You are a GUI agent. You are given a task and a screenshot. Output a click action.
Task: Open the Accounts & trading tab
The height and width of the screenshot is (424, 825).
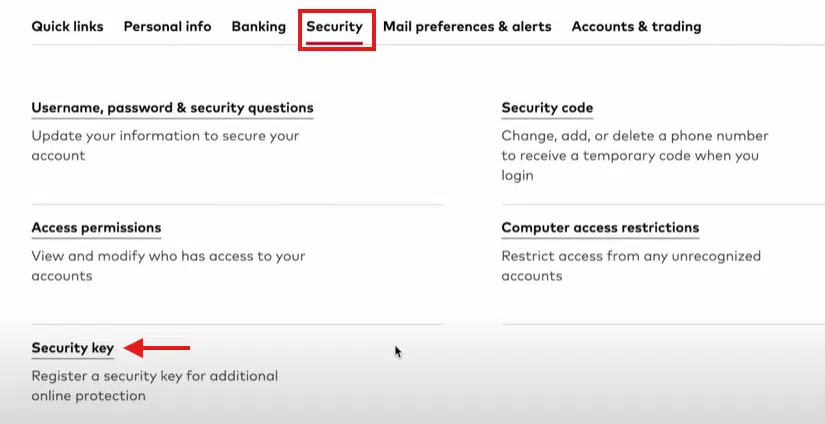click(x=636, y=27)
